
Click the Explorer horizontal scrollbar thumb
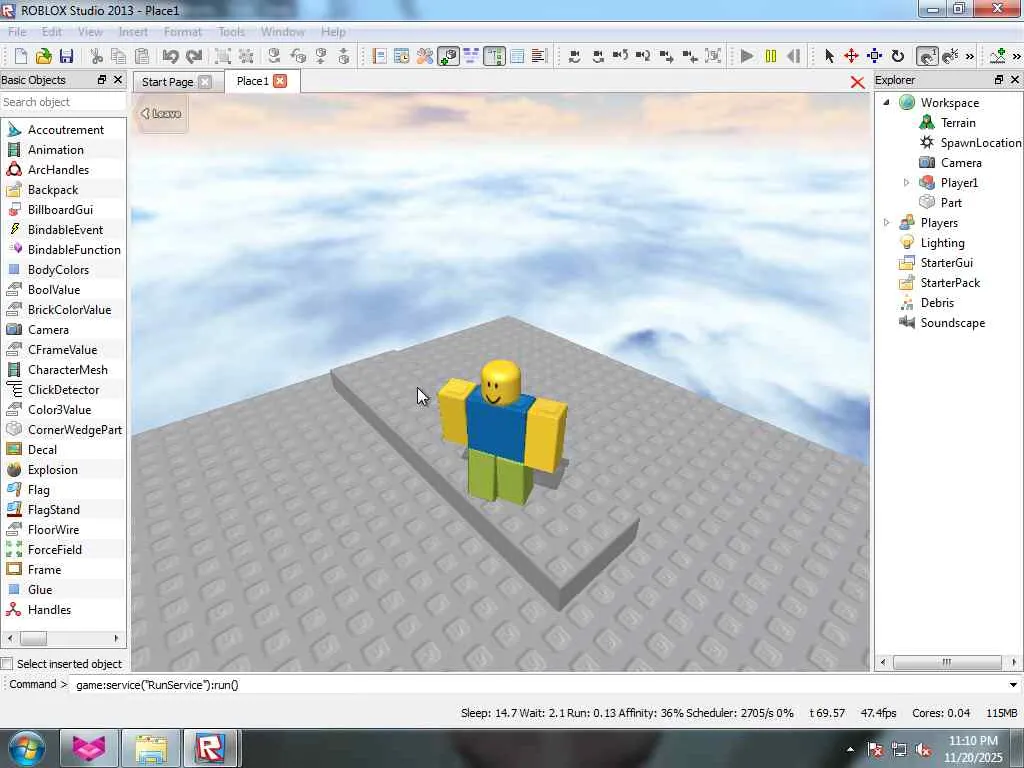[x=947, y=662]
